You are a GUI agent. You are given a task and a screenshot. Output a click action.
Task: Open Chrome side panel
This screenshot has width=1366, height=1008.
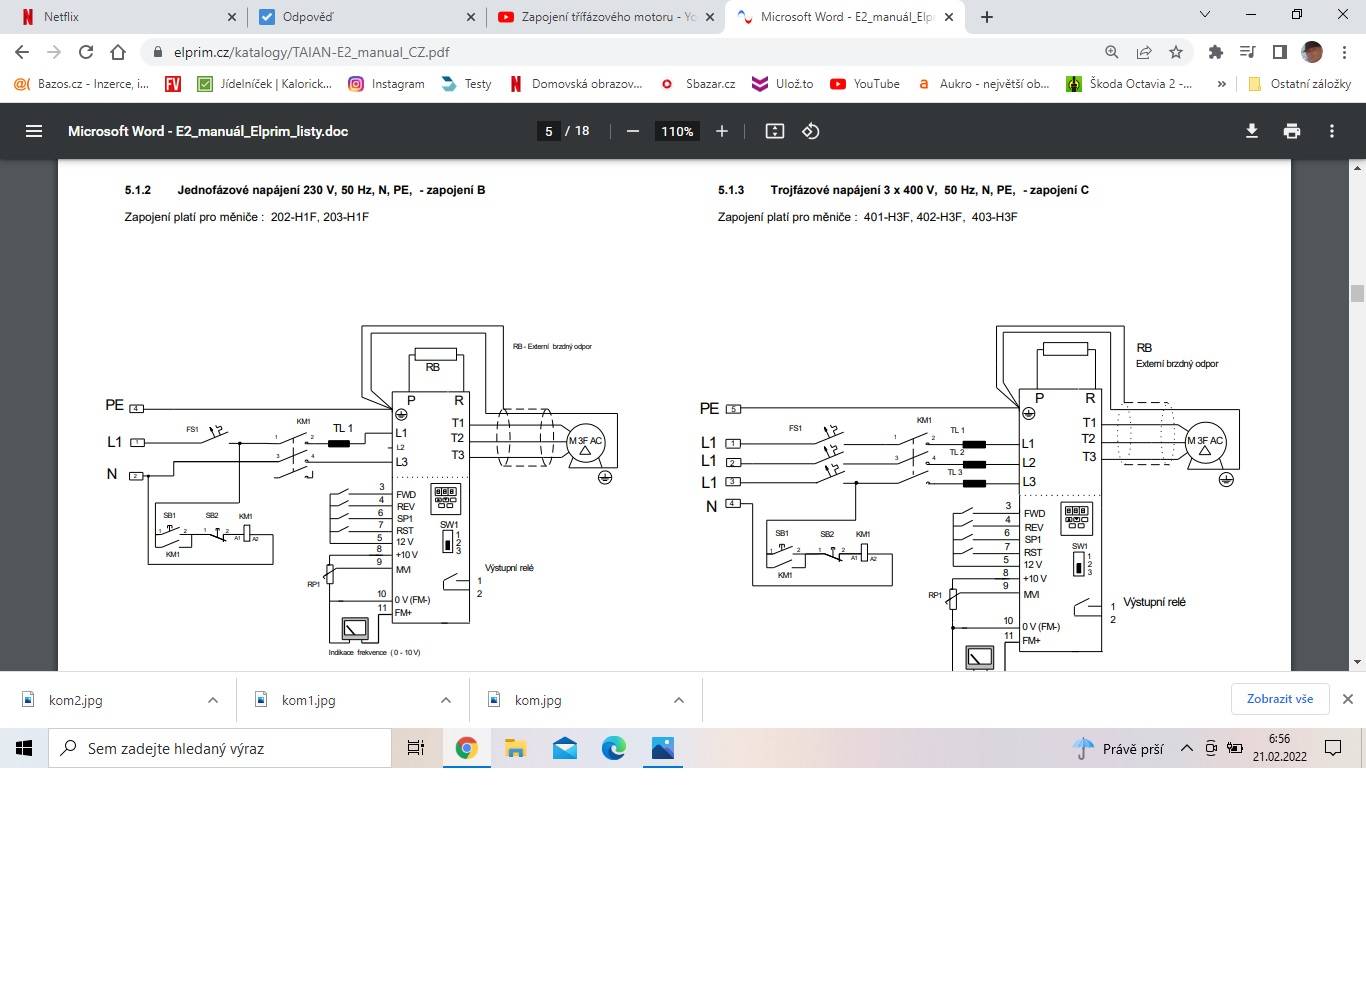[x=1279, y=52]
